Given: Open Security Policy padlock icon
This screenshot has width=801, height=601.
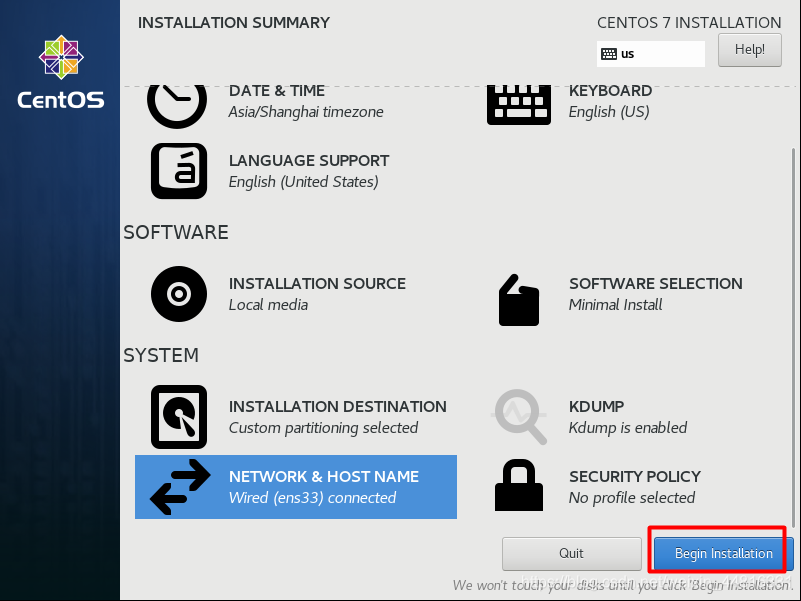Looking at the screenshot, I should pyautogui.click(x=519, y=485).
